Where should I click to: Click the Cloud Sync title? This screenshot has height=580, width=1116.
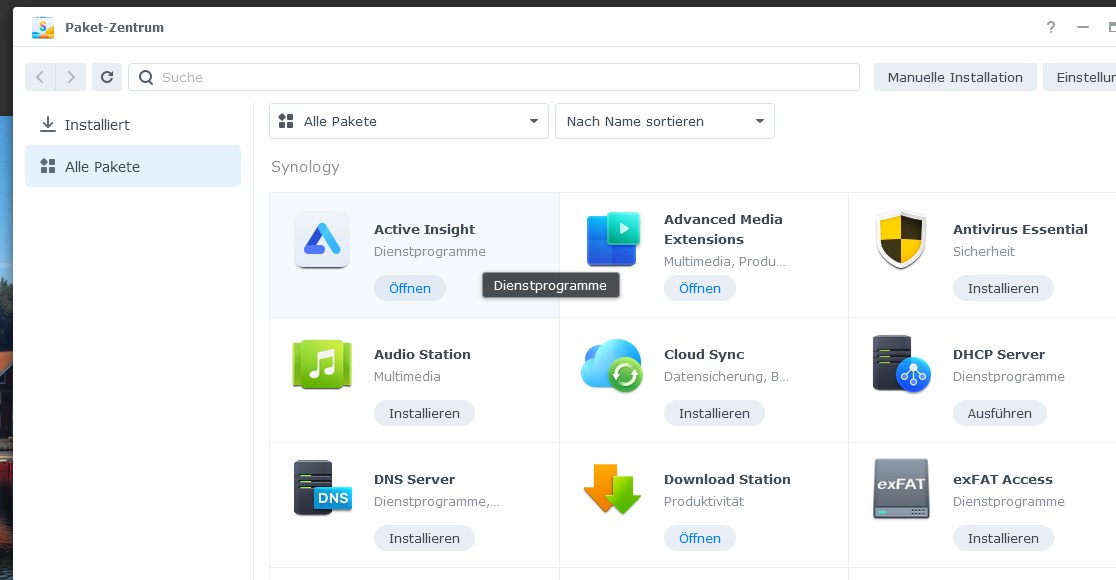point(704,354)
